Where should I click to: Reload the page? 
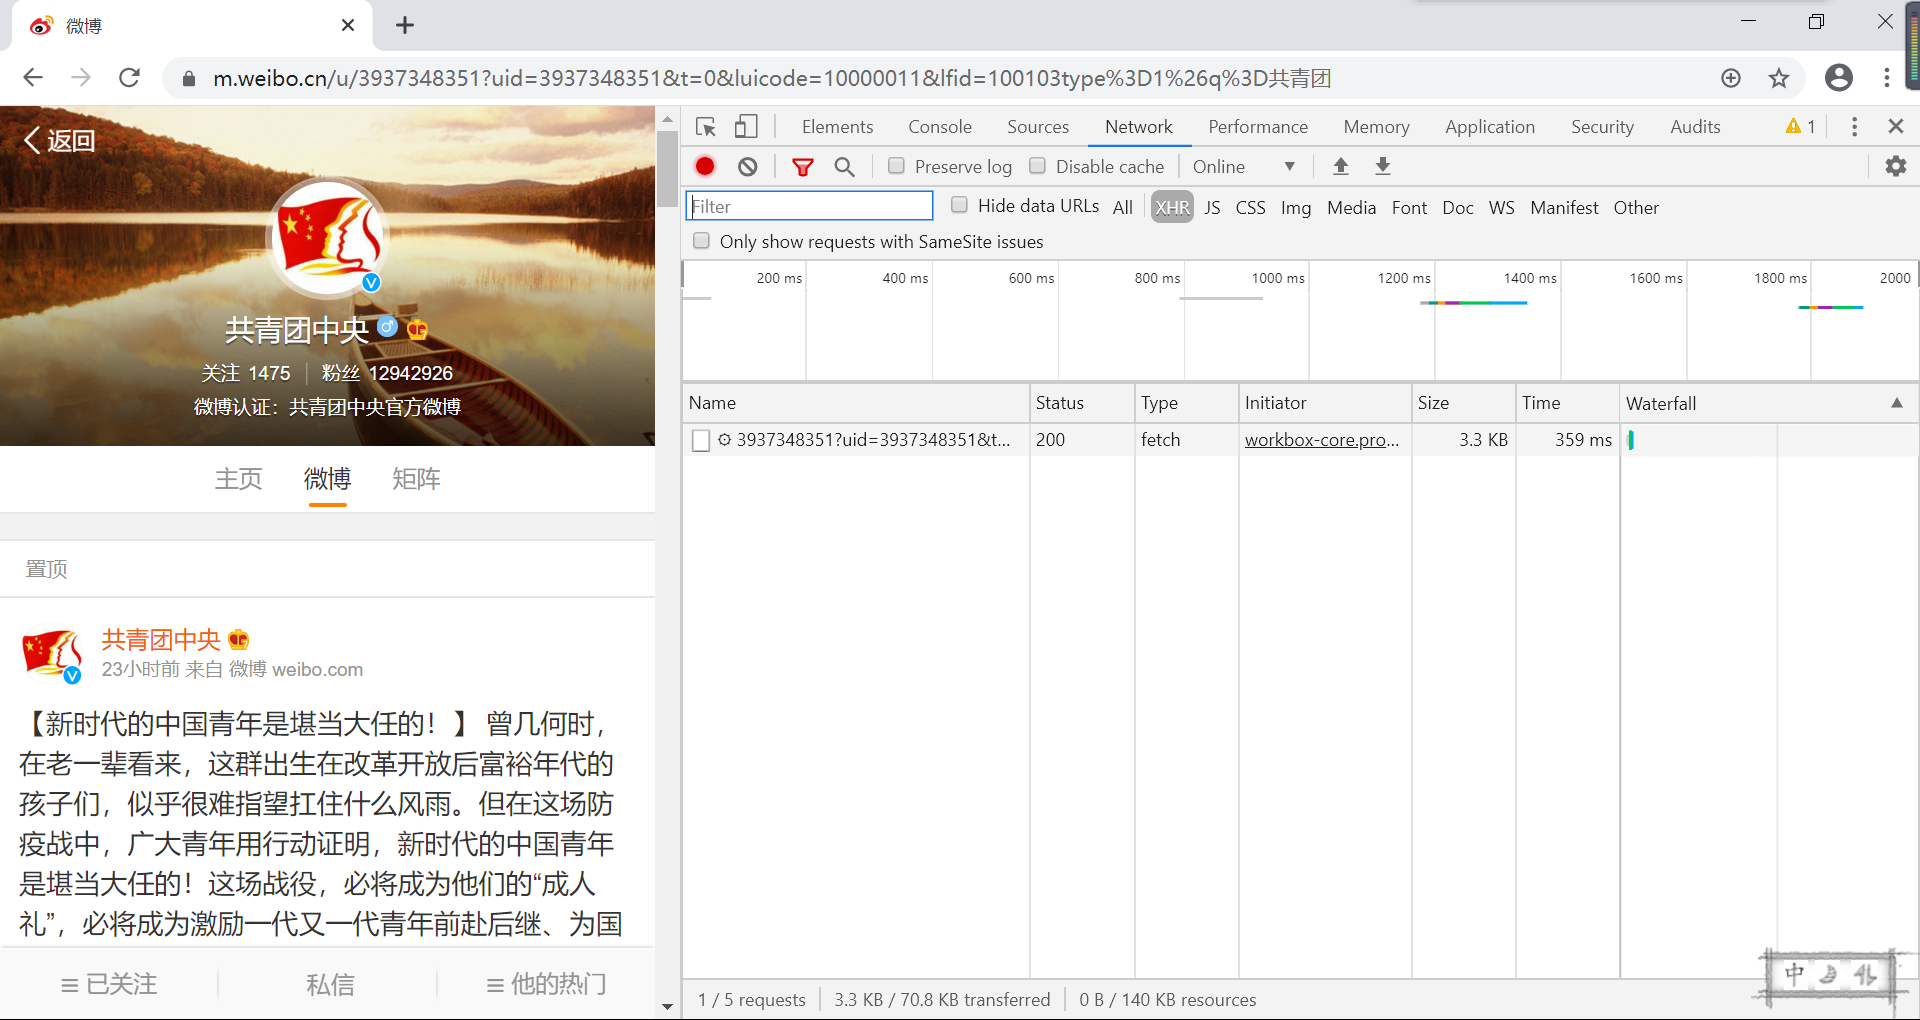click(x=129, y=78)
